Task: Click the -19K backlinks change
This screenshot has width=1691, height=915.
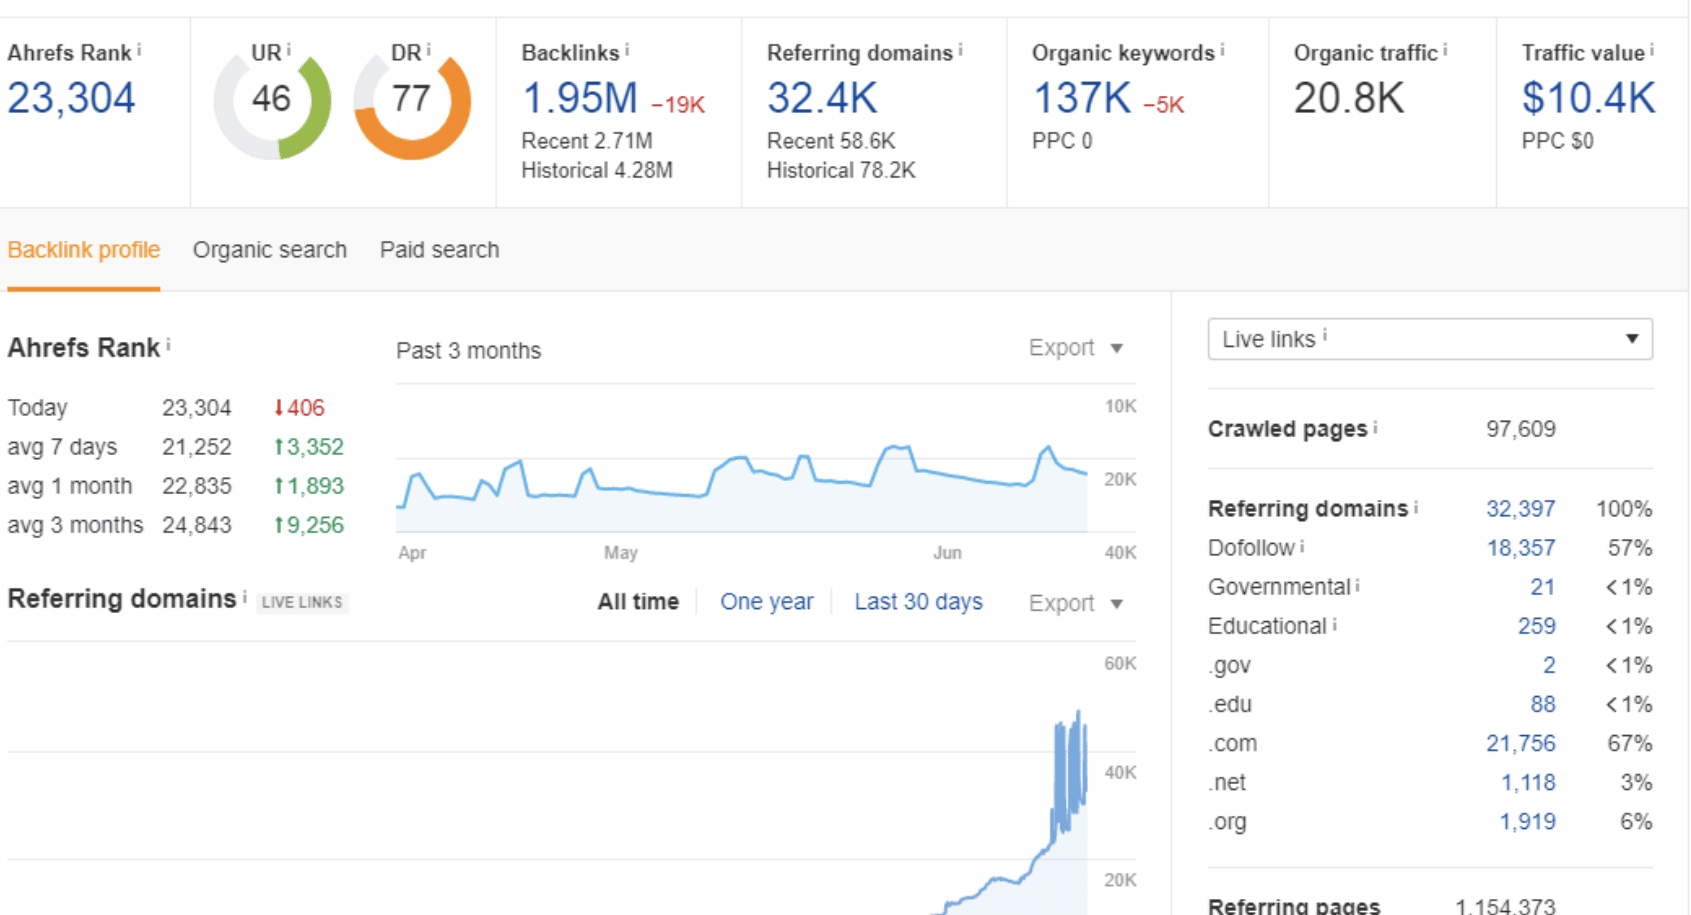Action: [678, 104]
